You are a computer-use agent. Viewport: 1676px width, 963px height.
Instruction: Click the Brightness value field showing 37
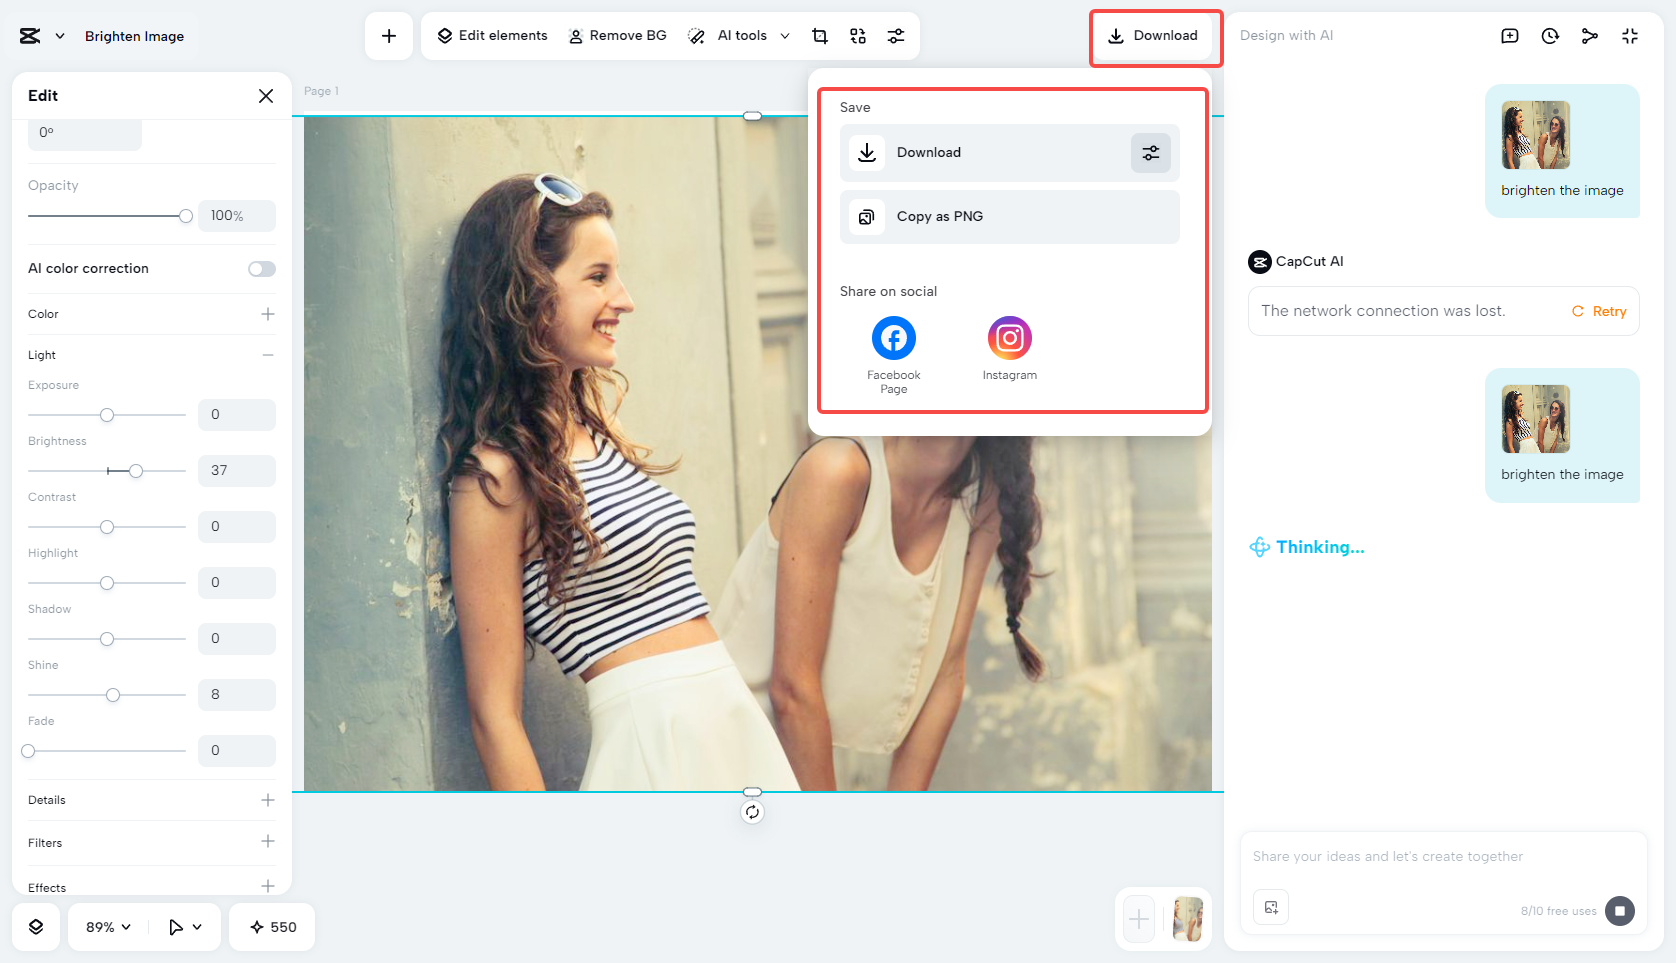(x=237, y=471)
